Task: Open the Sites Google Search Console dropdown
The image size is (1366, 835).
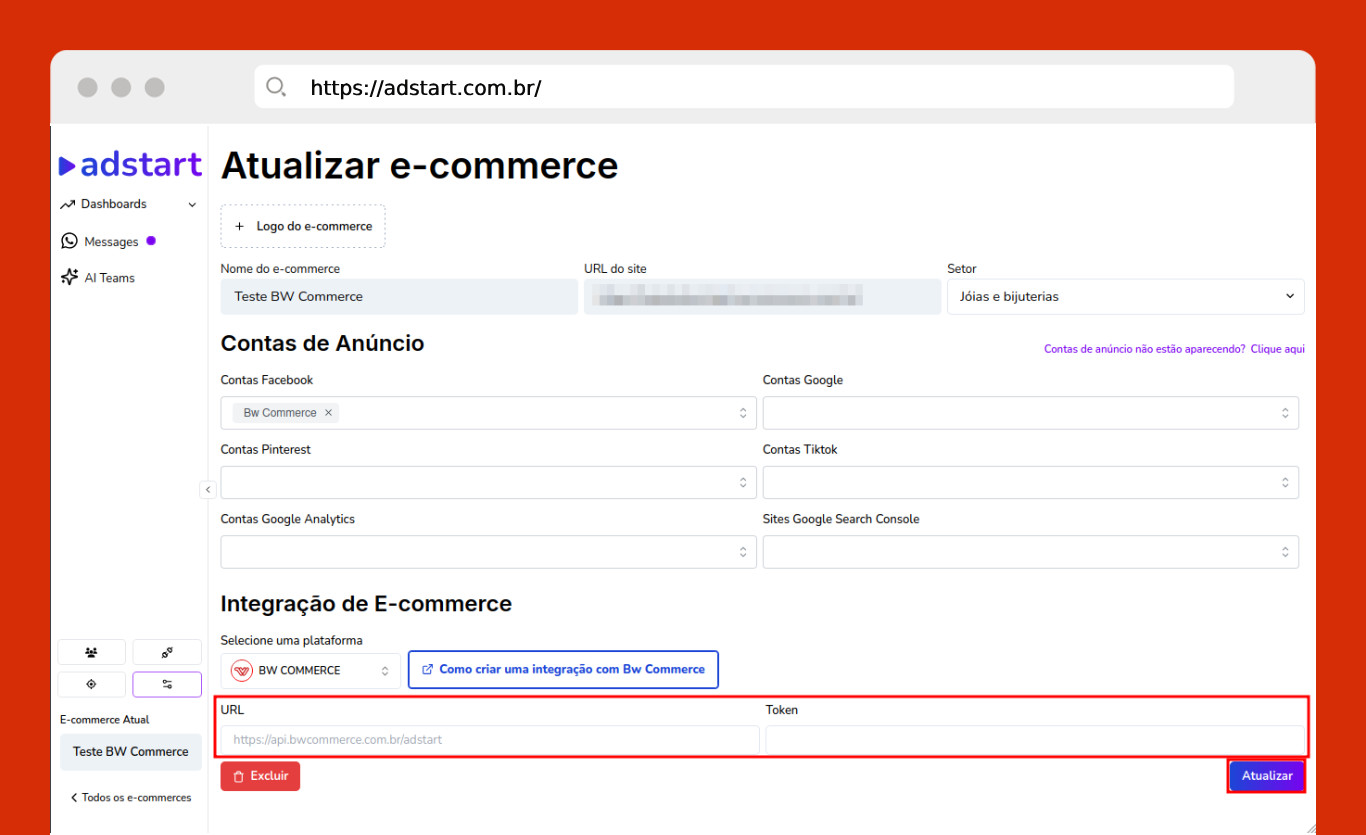Action: click(x=1031, y=552)
